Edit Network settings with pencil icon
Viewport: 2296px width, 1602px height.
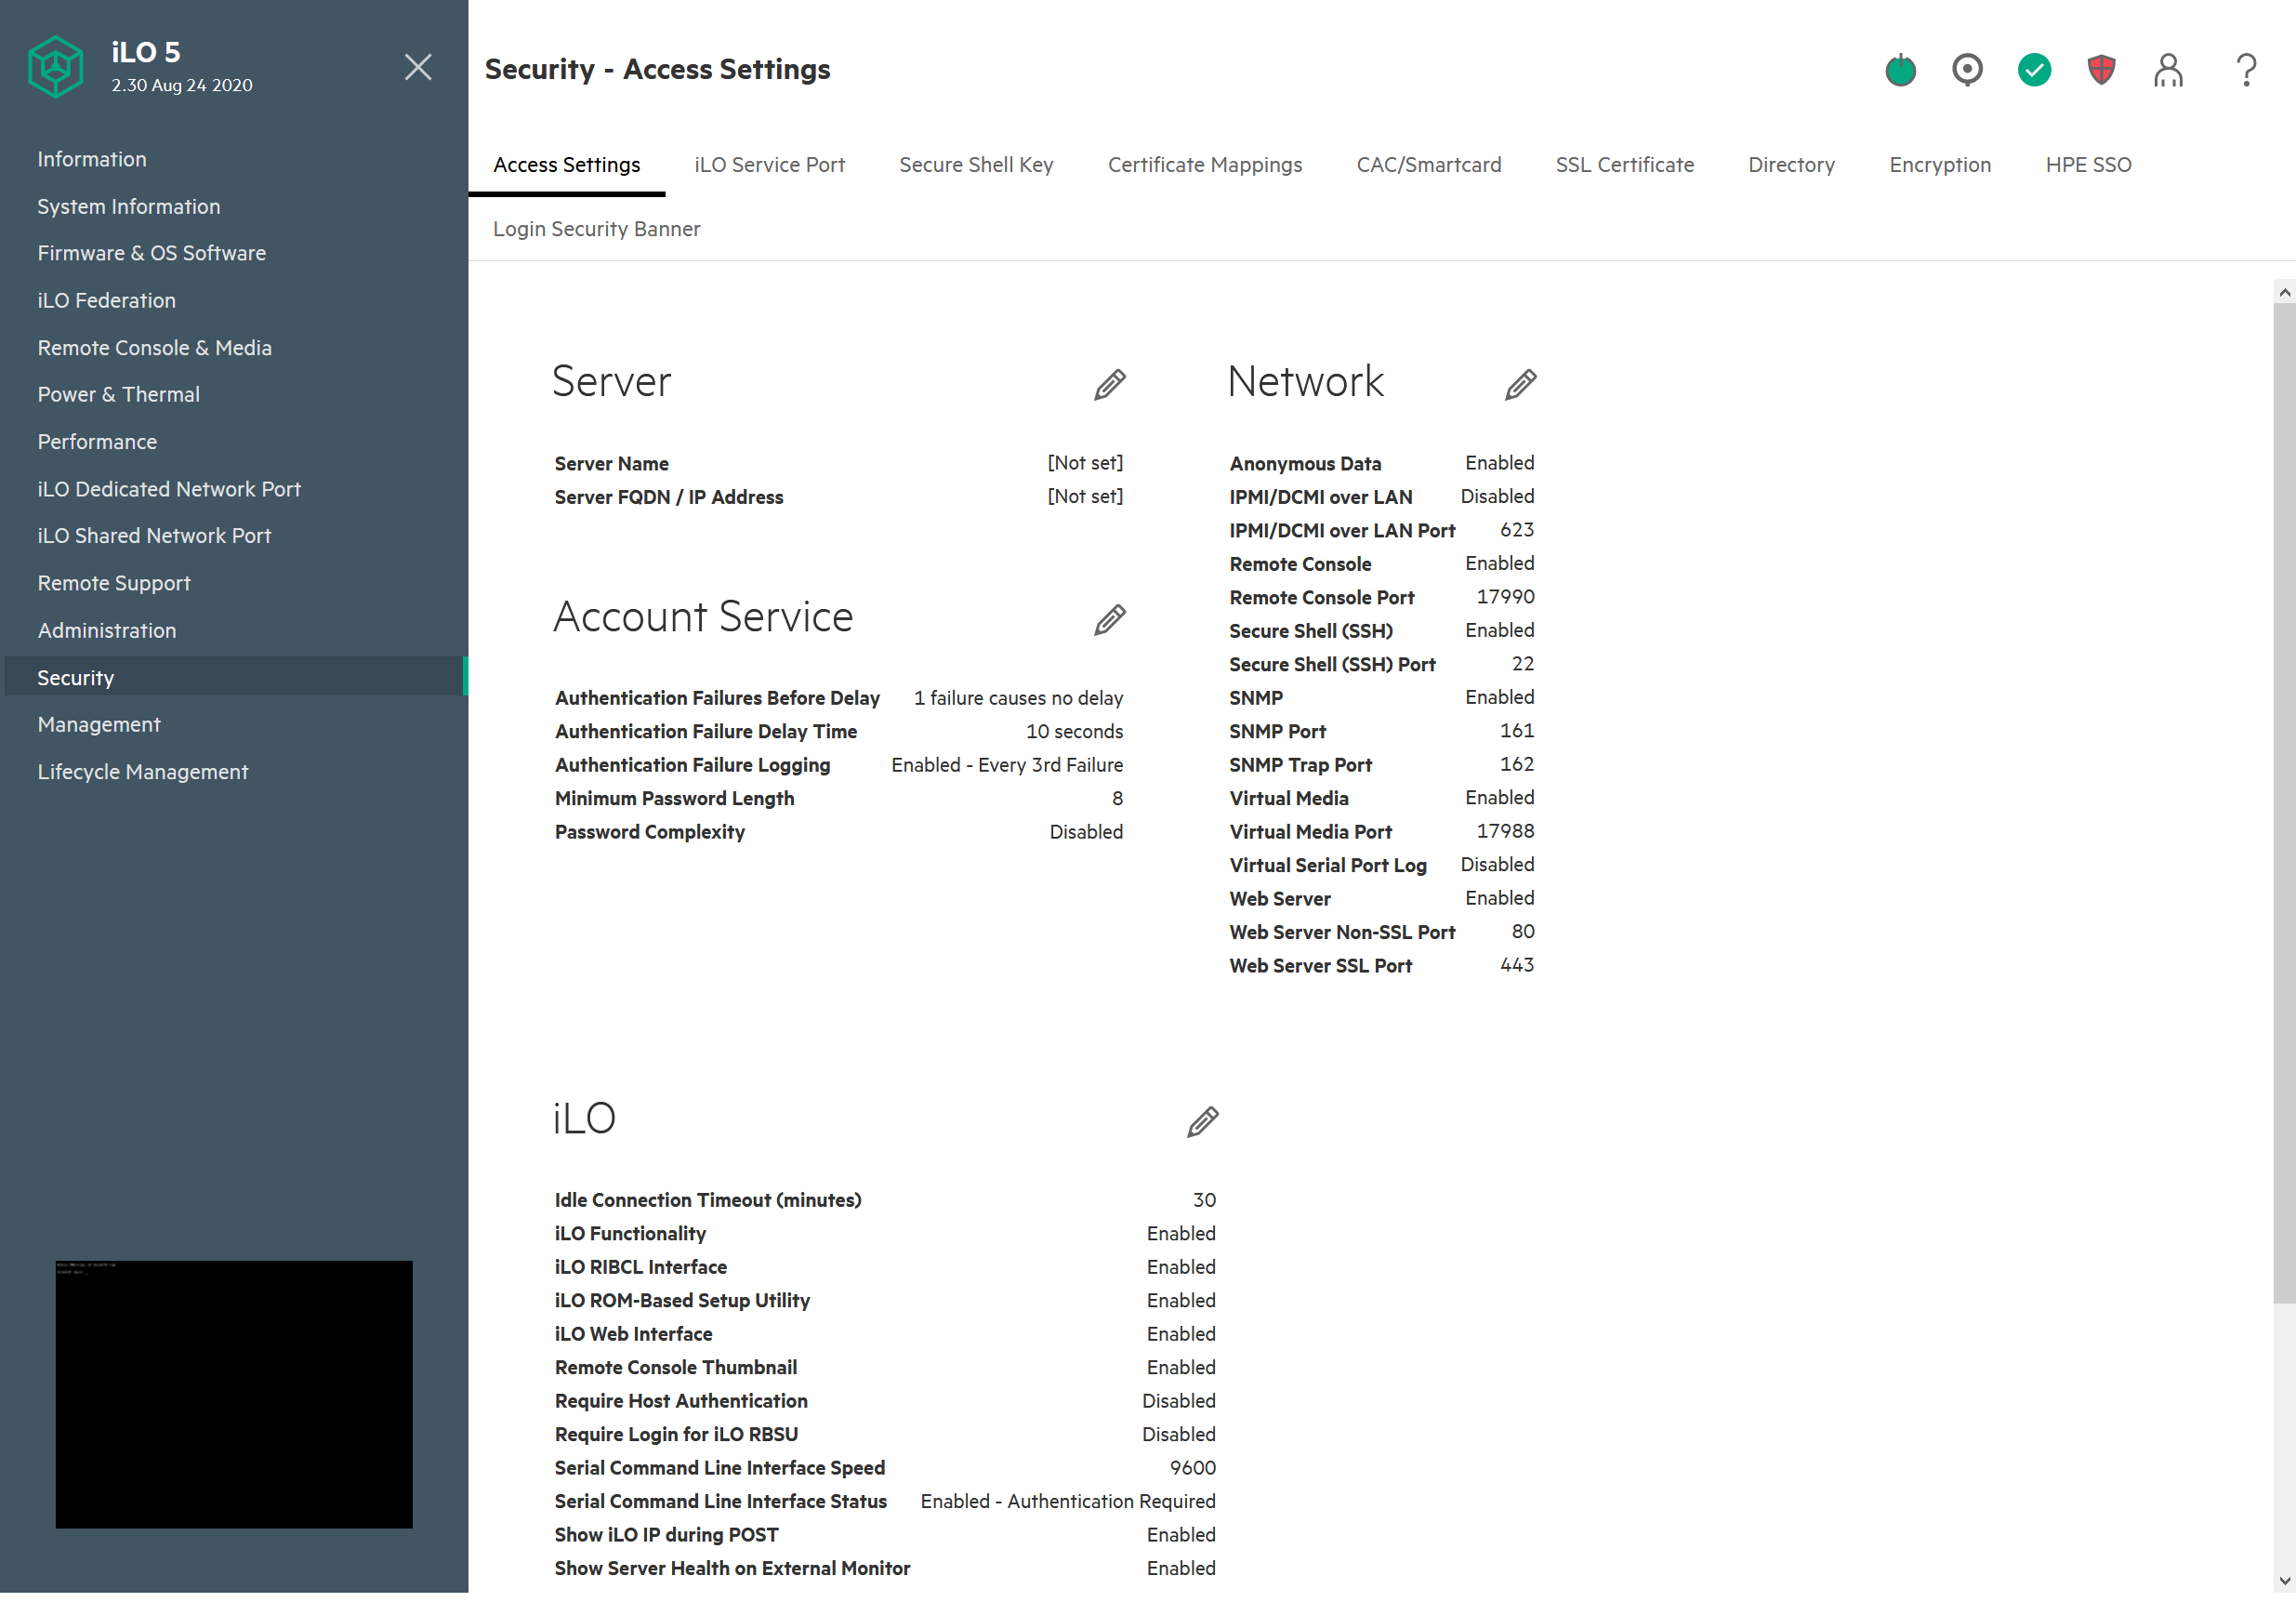point(1520,384)
